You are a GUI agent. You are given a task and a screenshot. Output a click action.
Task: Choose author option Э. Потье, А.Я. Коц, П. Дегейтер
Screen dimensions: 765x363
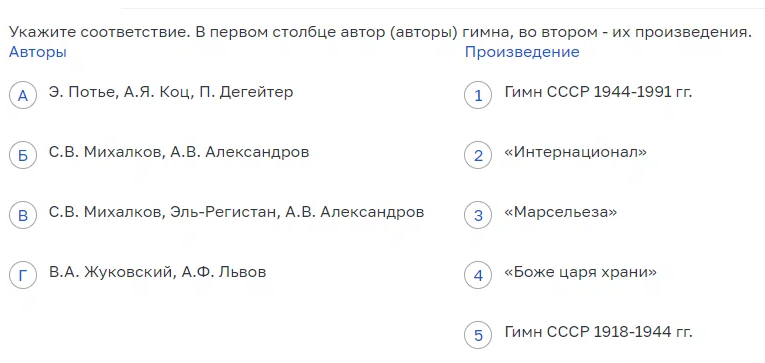tap(171, 92)
